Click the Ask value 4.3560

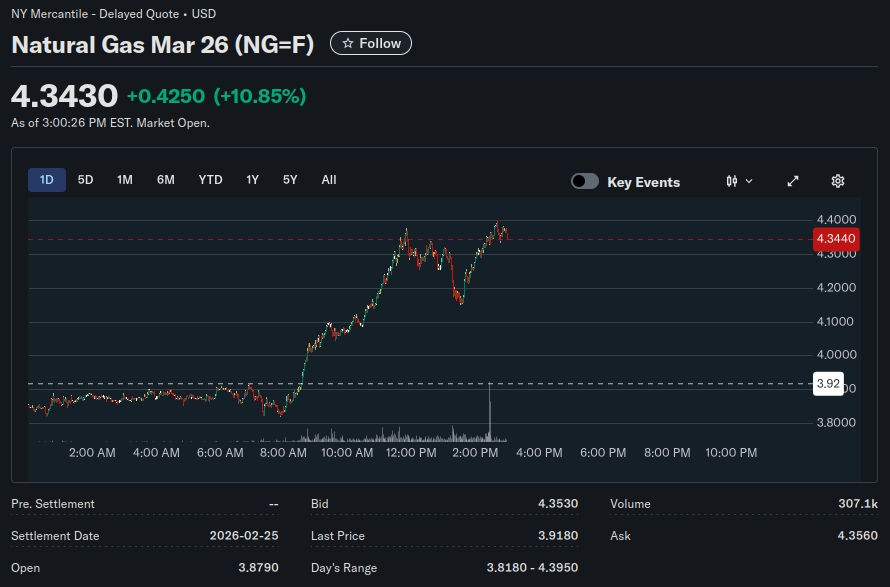(858, 536)
